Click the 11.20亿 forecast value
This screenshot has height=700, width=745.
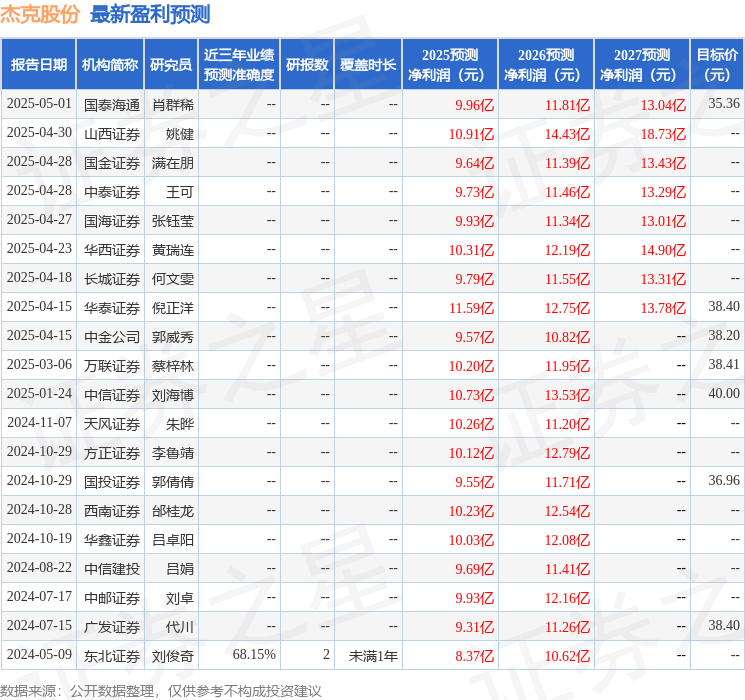pyautogui.click(x=567, y=424)
